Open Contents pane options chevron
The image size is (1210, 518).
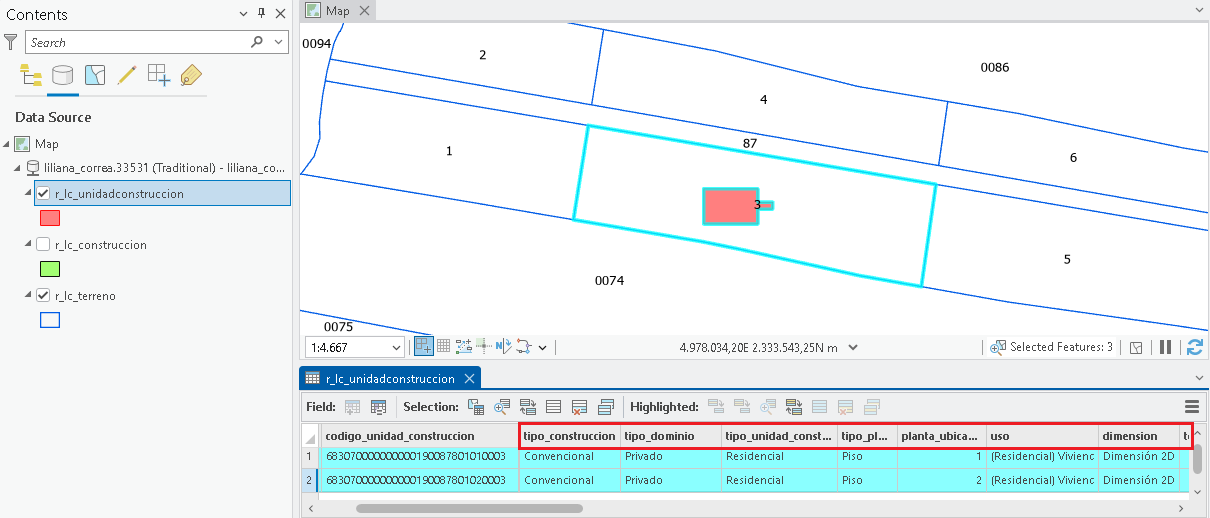tap(244, 14)
